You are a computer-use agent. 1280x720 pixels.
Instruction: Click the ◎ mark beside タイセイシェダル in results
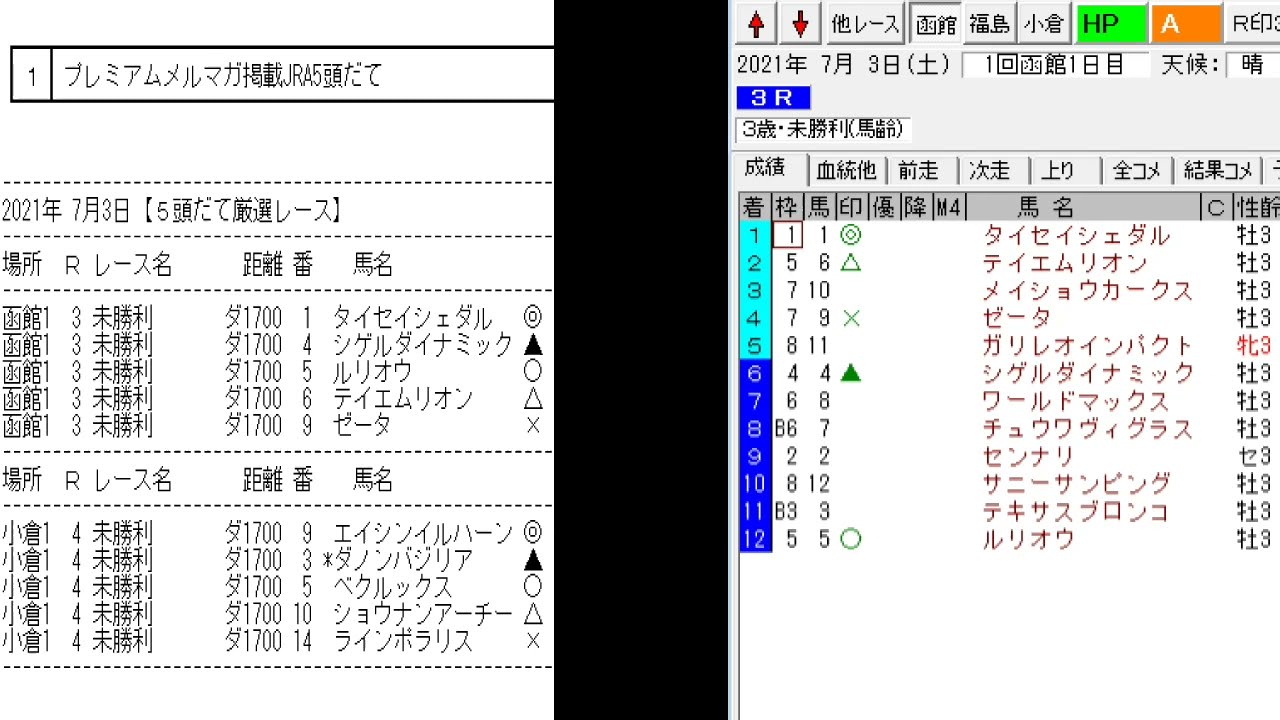850,236
